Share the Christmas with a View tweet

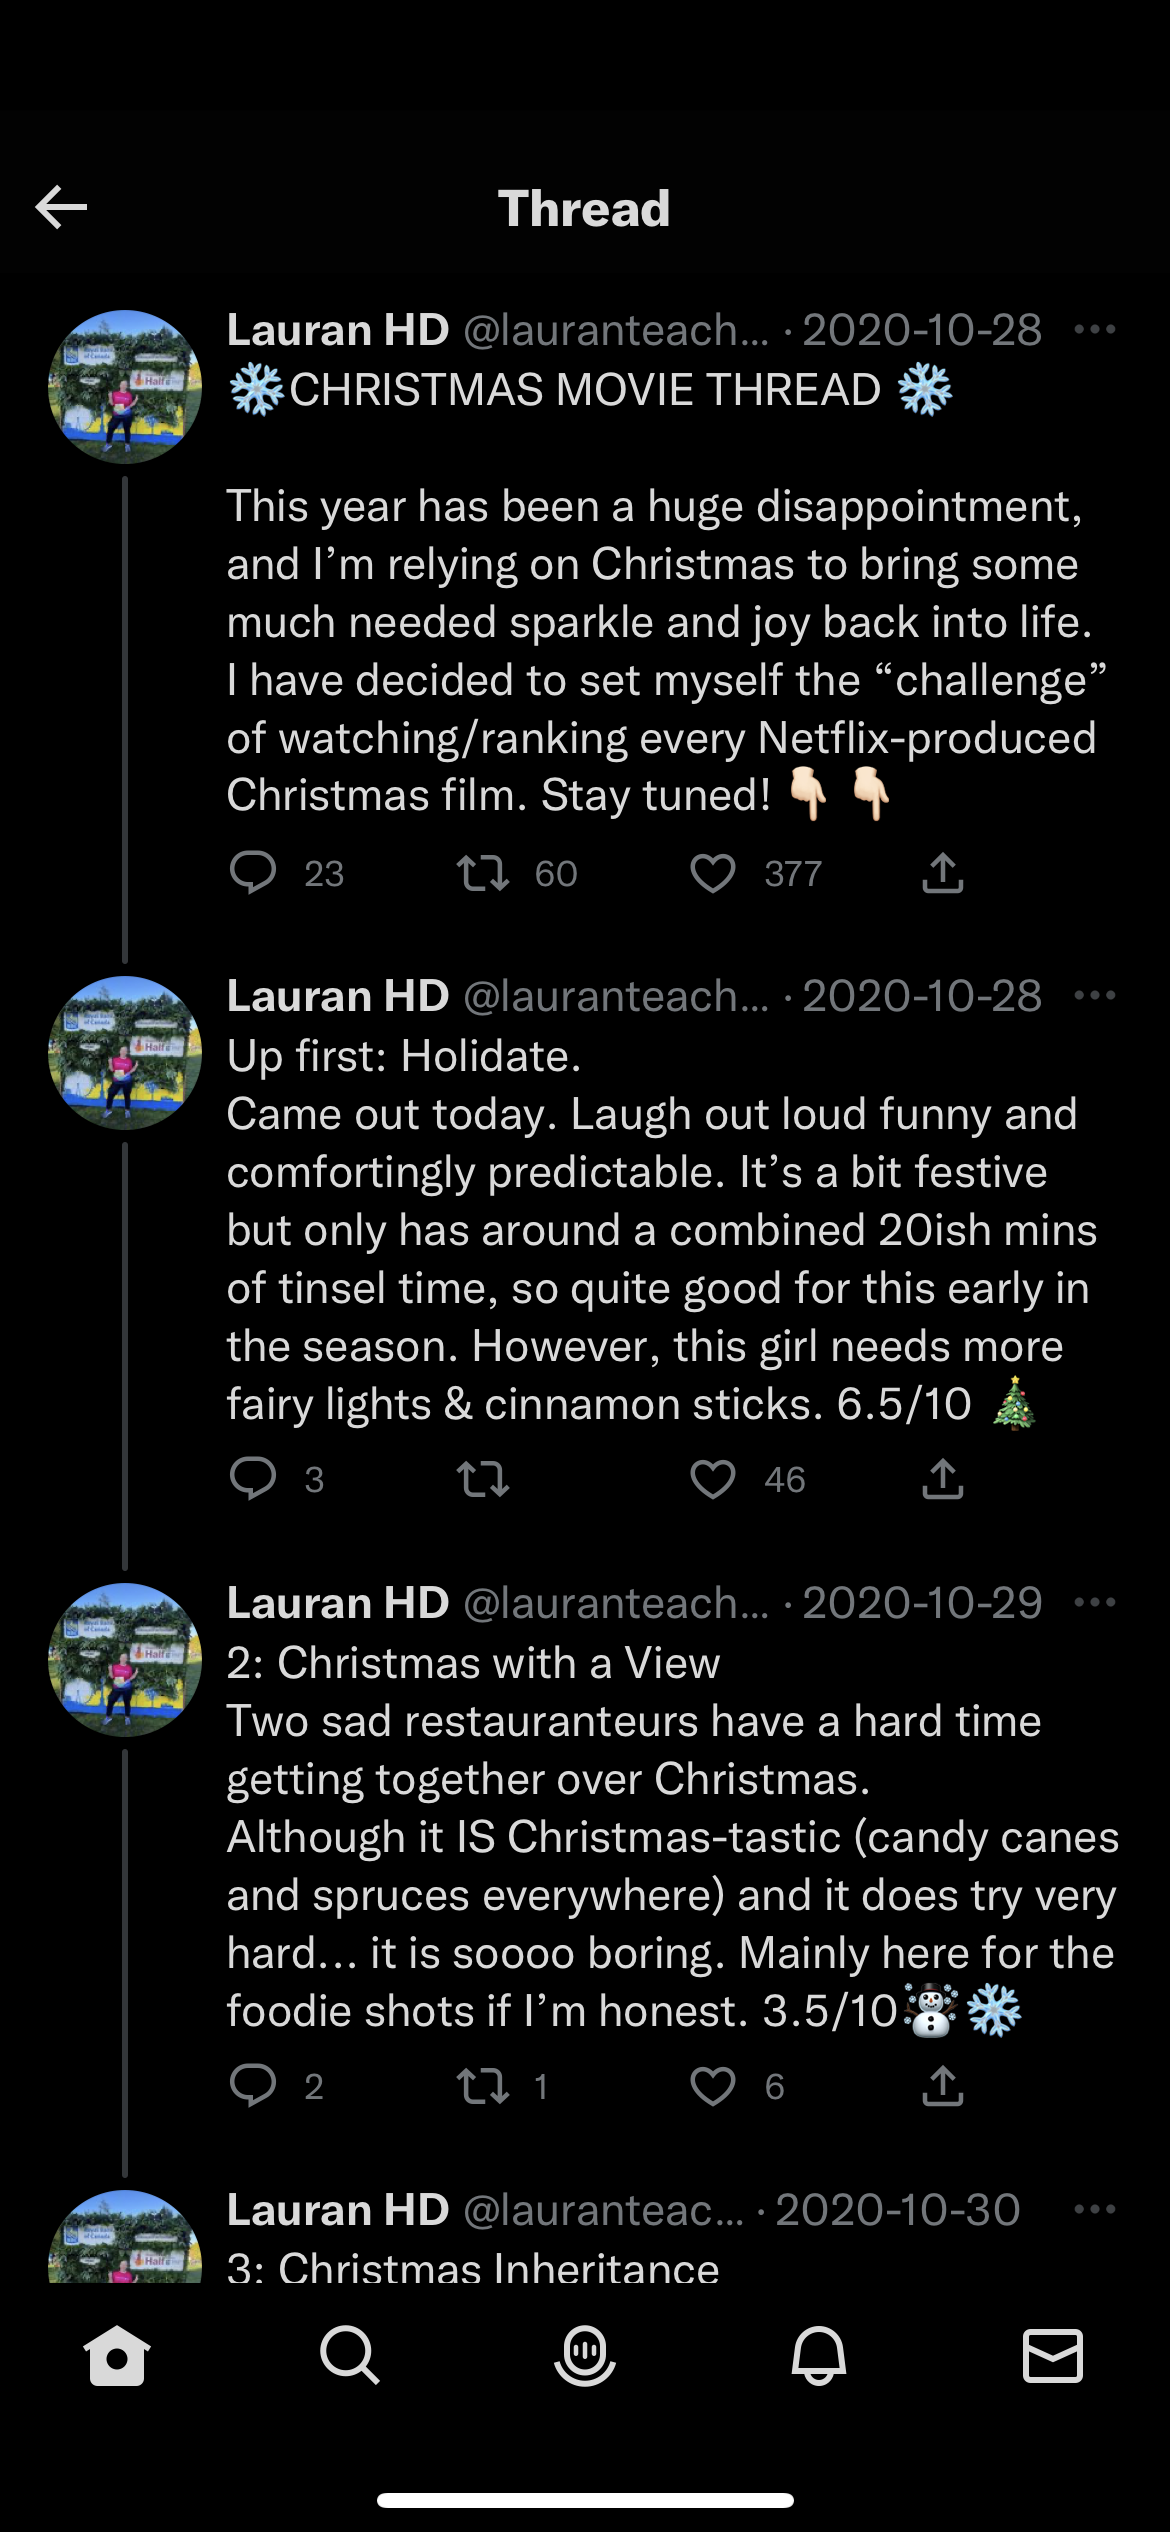coord(942,2086)
